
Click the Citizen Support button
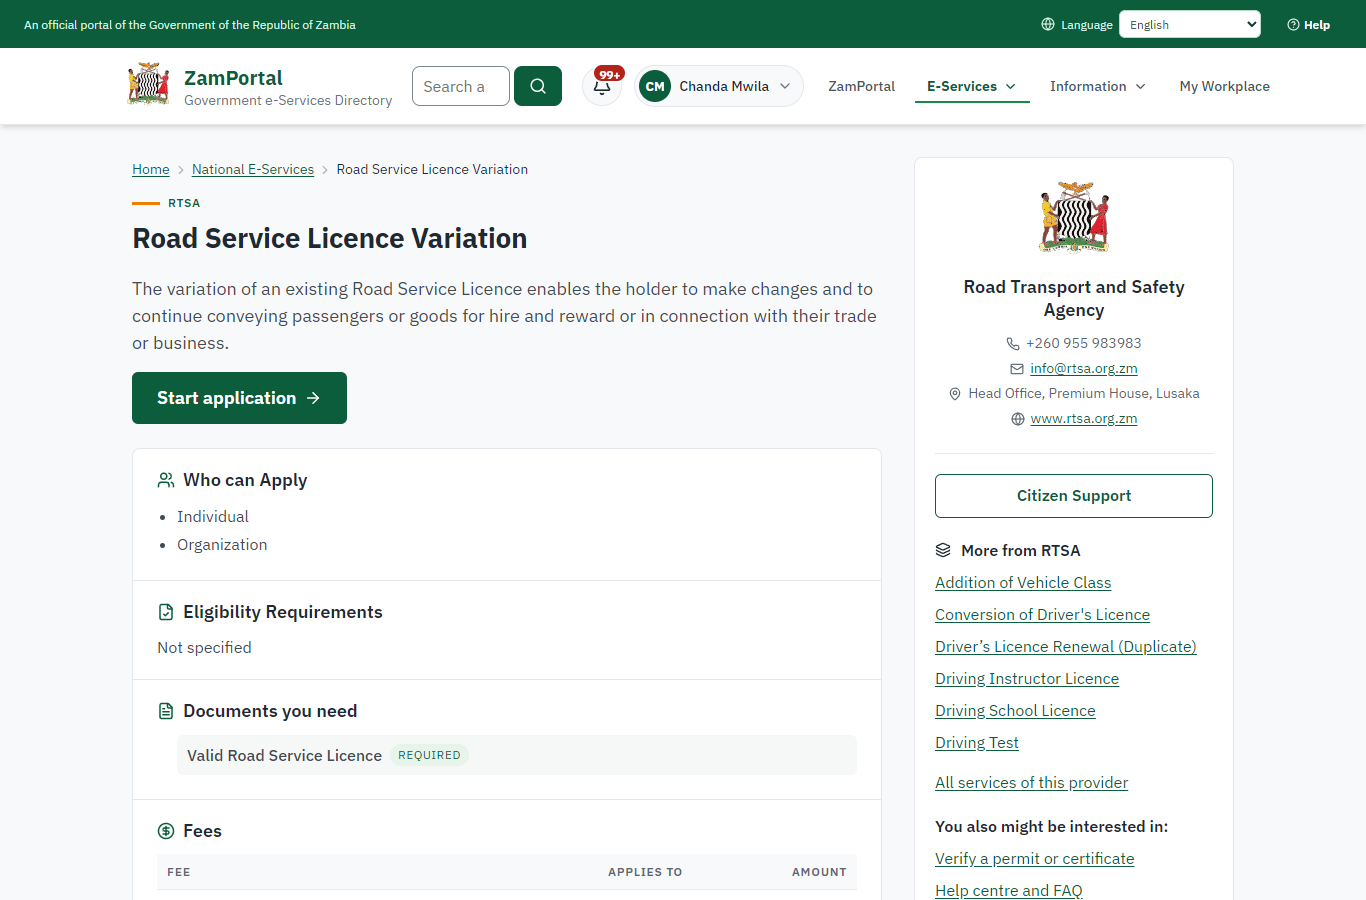coord(1074,496)
